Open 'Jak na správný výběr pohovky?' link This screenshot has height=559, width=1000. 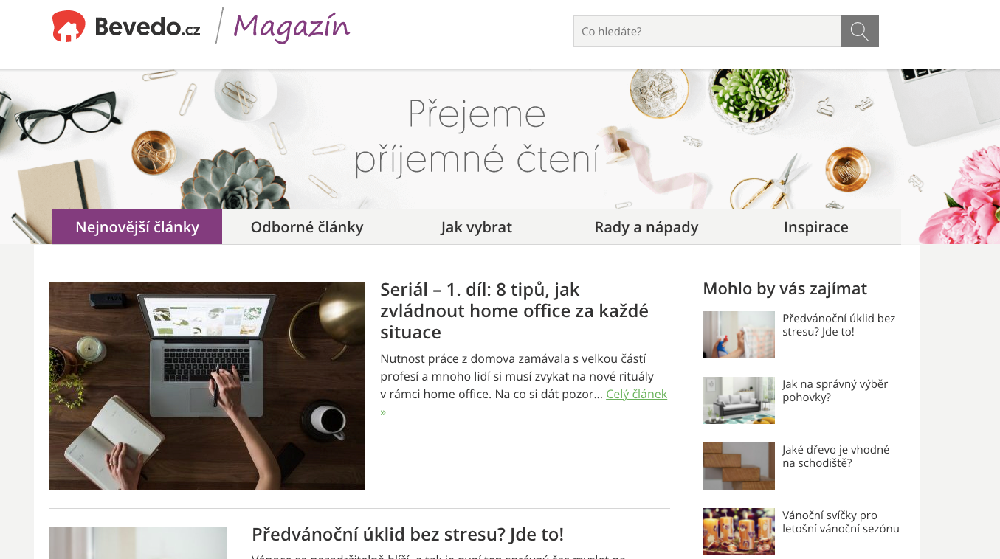(835, 391)
